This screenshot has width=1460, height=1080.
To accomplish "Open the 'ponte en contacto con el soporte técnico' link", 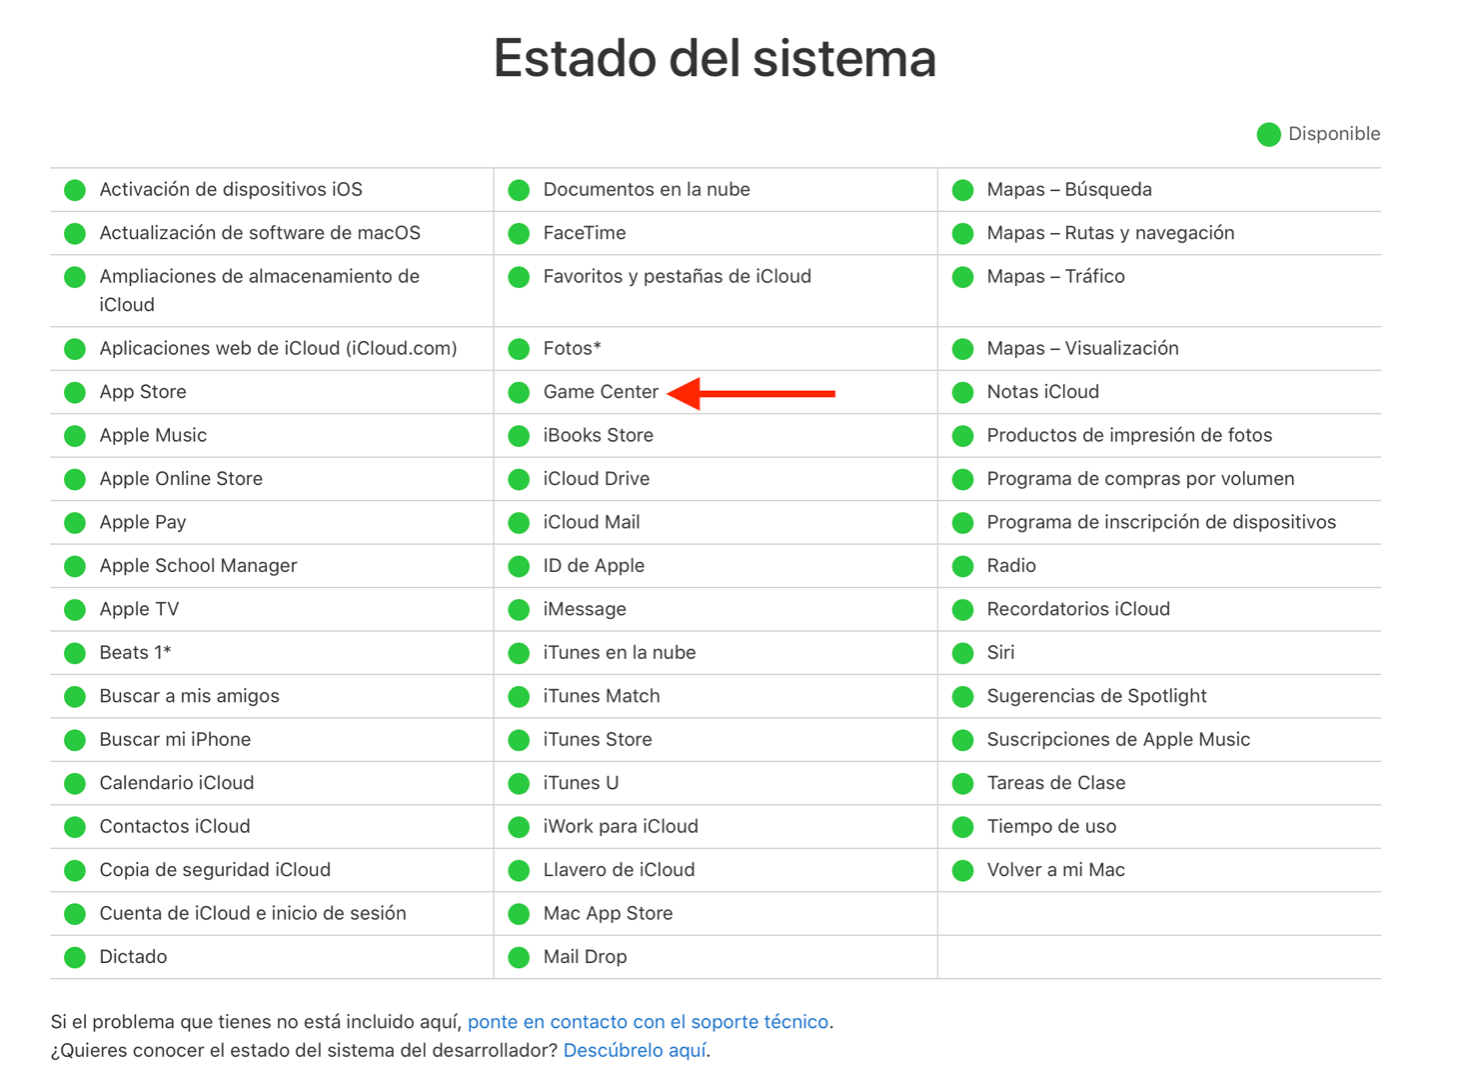I will (x=647, y=1022).
